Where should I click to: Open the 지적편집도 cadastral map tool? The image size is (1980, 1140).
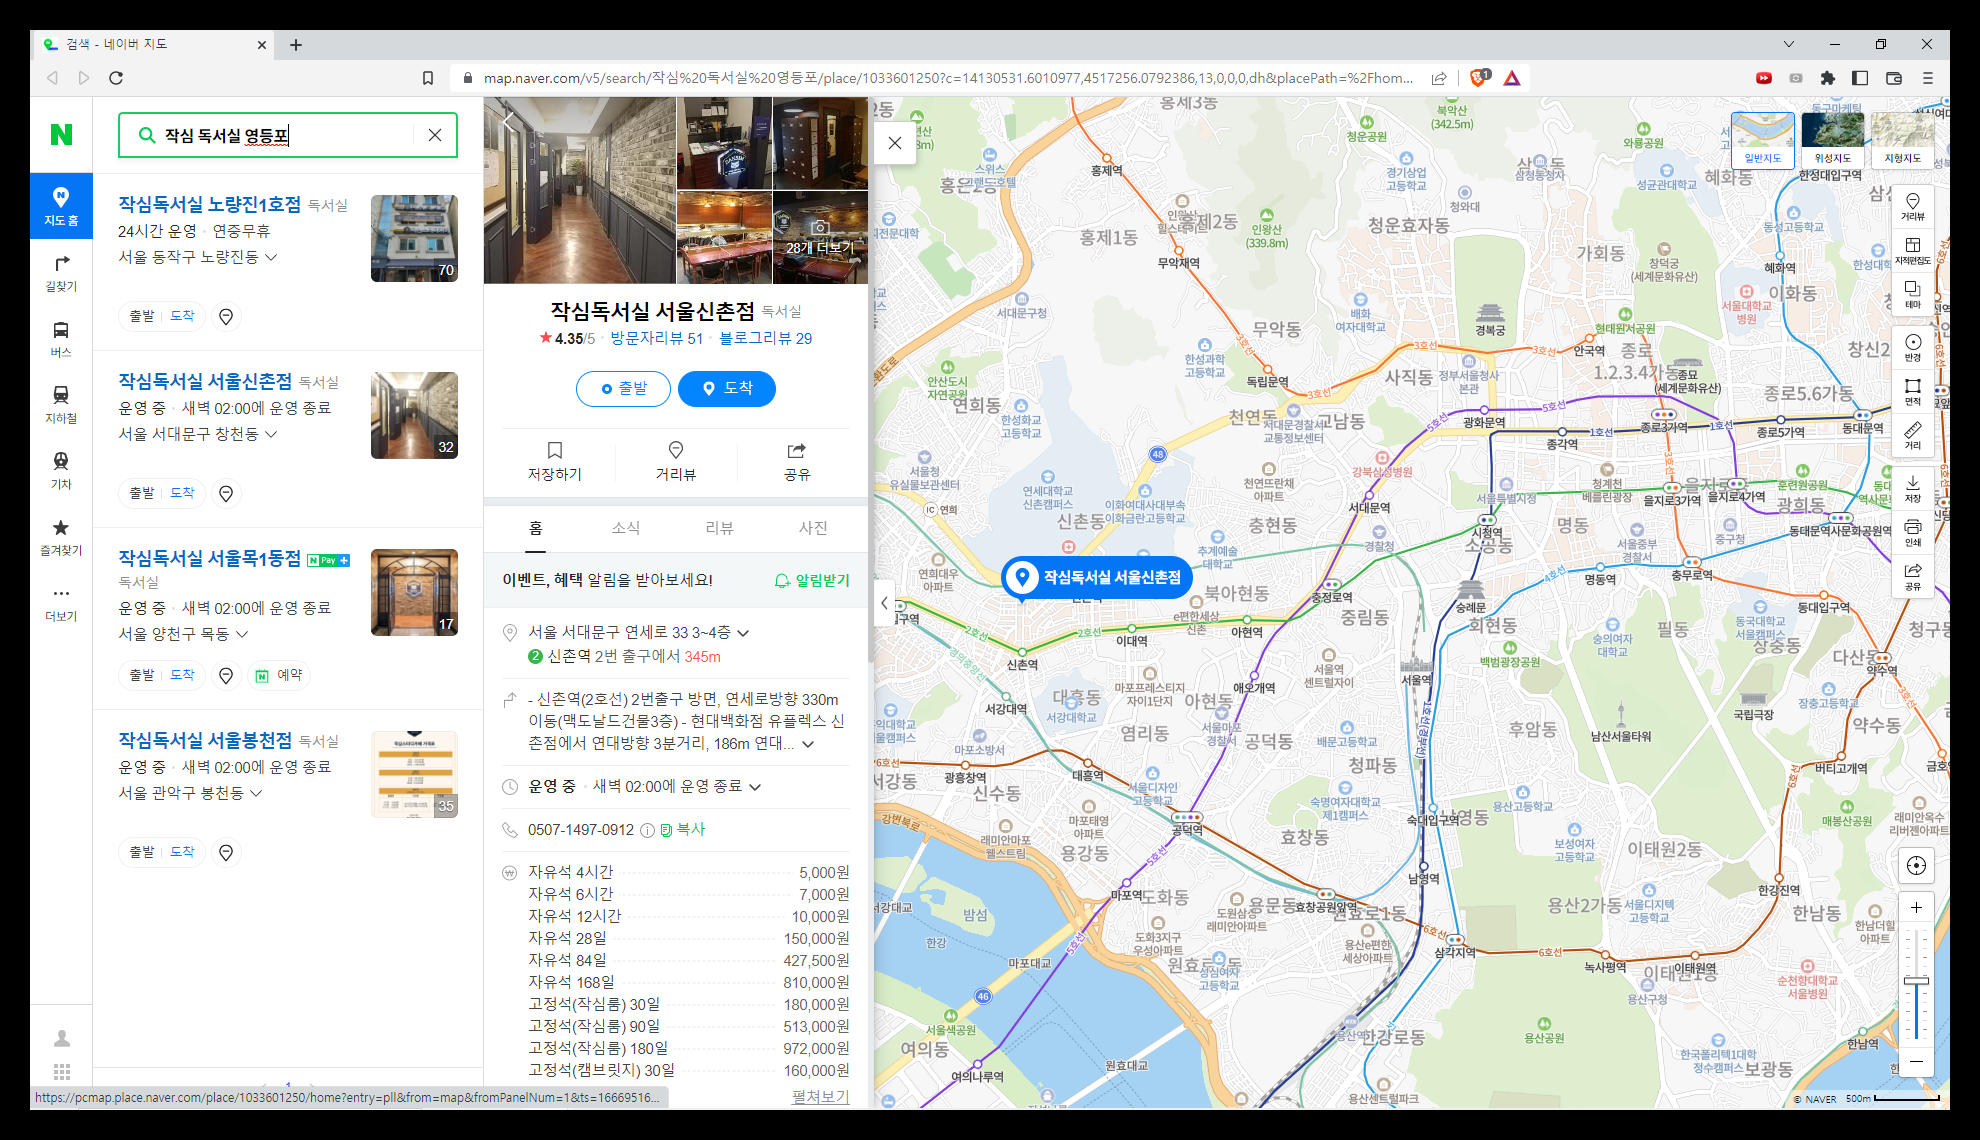[x=1912, y=250]
